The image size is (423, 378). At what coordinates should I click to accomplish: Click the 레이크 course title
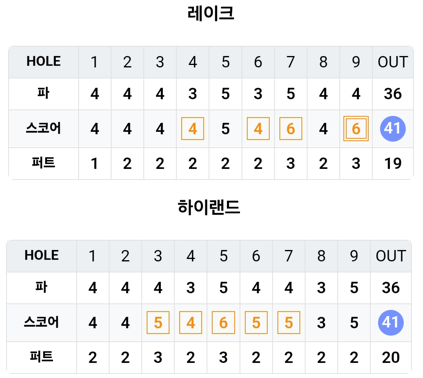[211, 13]
